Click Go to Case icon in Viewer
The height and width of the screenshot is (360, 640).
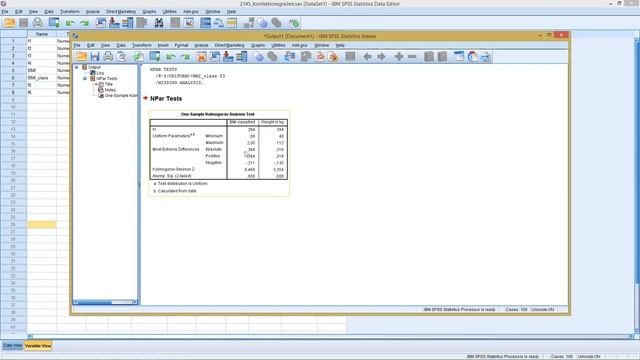tap(215, 57)
